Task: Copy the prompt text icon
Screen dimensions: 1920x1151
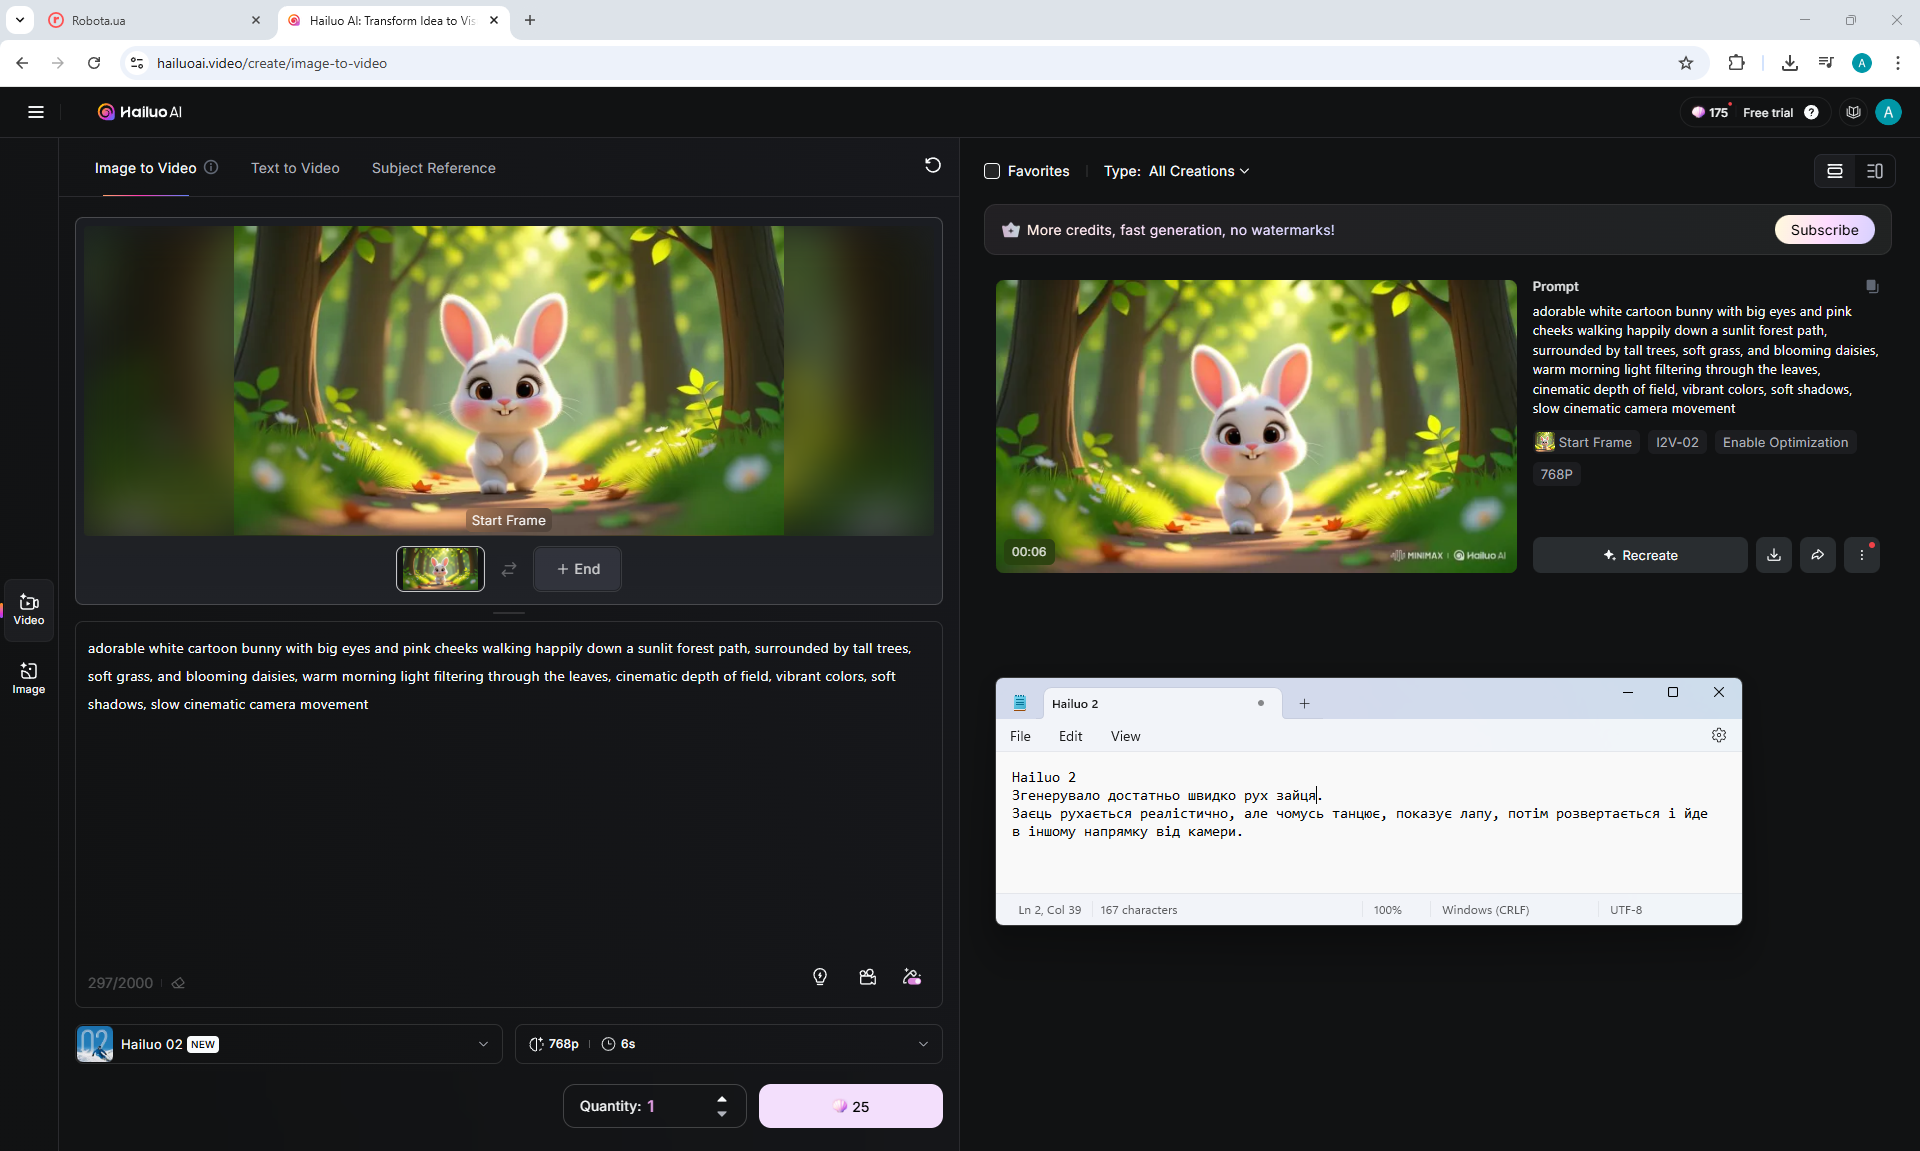Action: [x=1872, y=287]
